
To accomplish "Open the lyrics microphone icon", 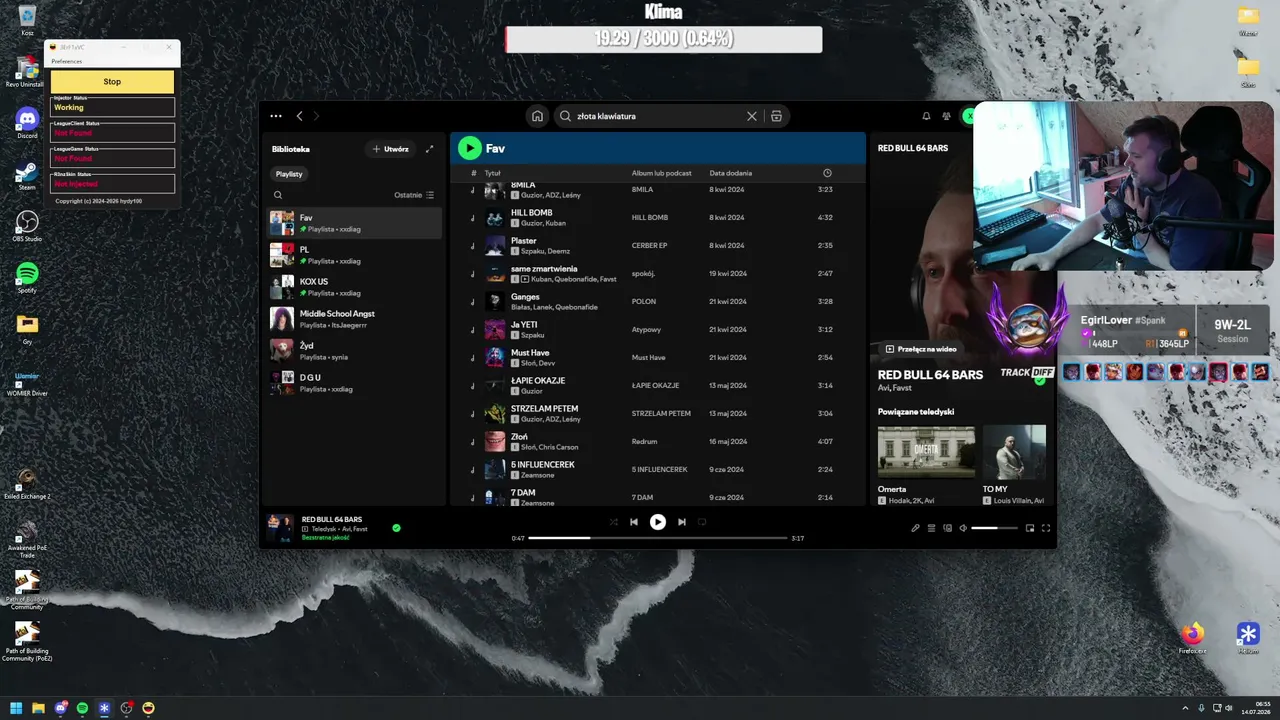I will coord(915,528).
